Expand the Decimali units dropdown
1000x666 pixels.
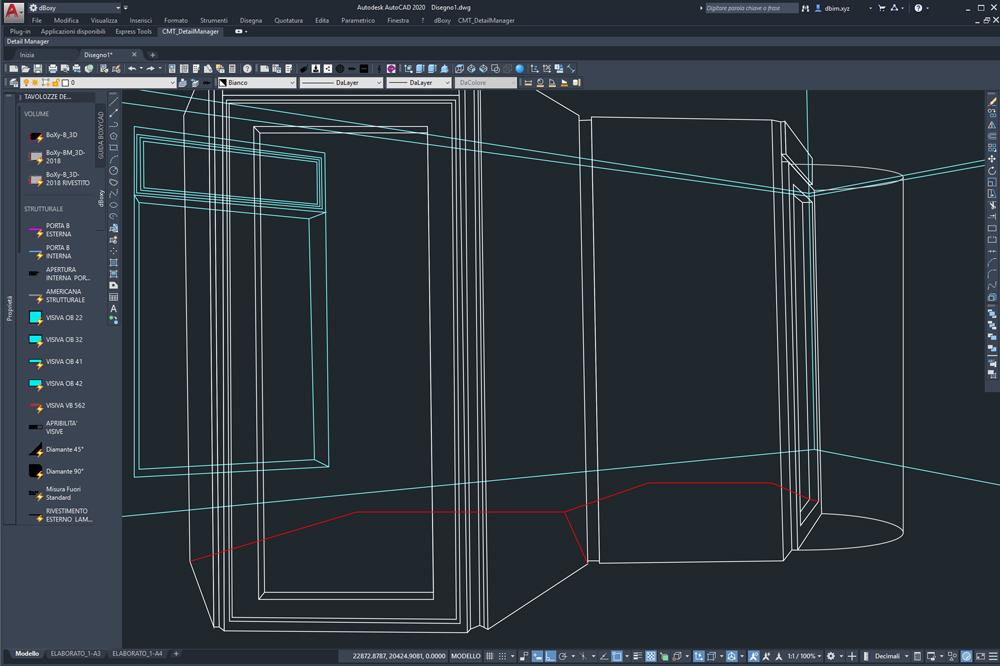(x=892, y=656)
